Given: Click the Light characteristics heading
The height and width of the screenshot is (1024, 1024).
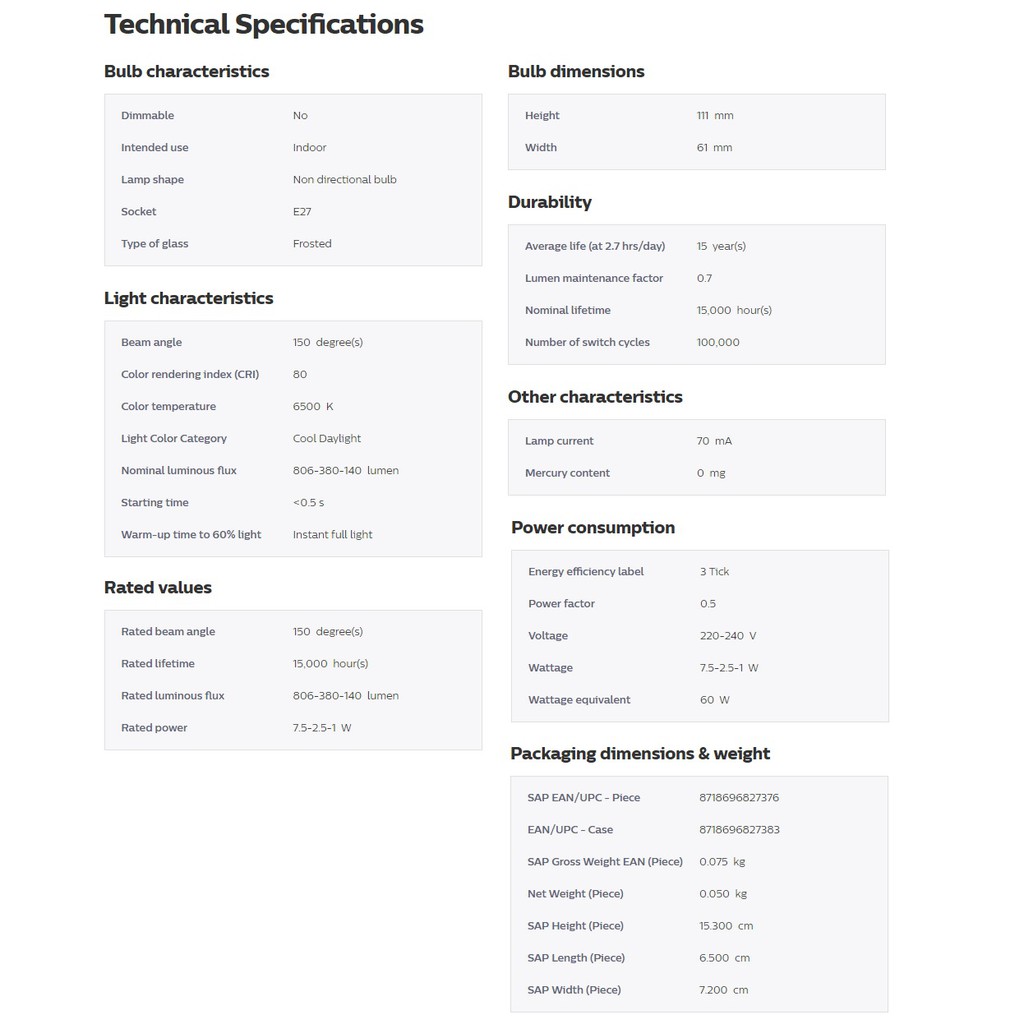Looking at the screenshot, I should (x=189, y=299).
